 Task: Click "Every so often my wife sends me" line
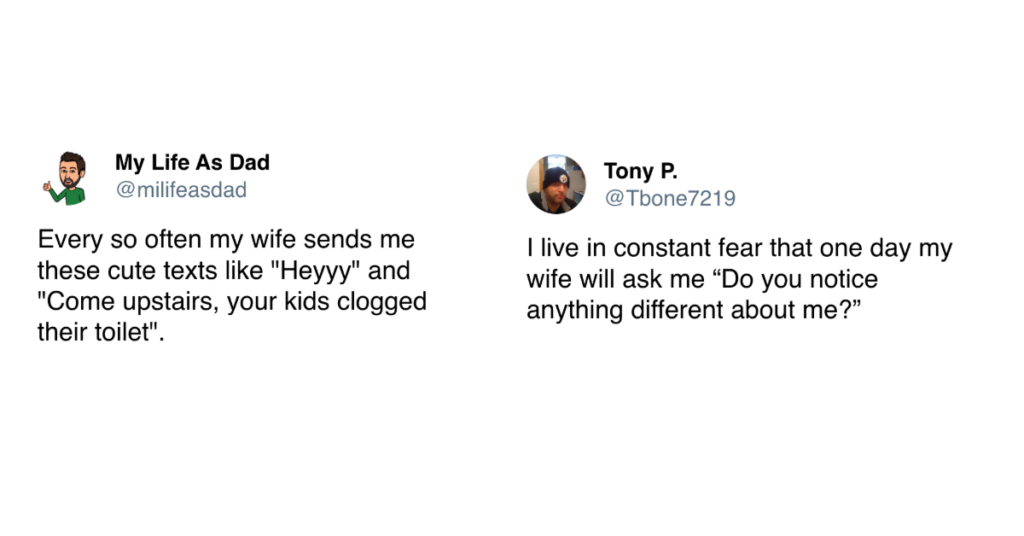226,240
